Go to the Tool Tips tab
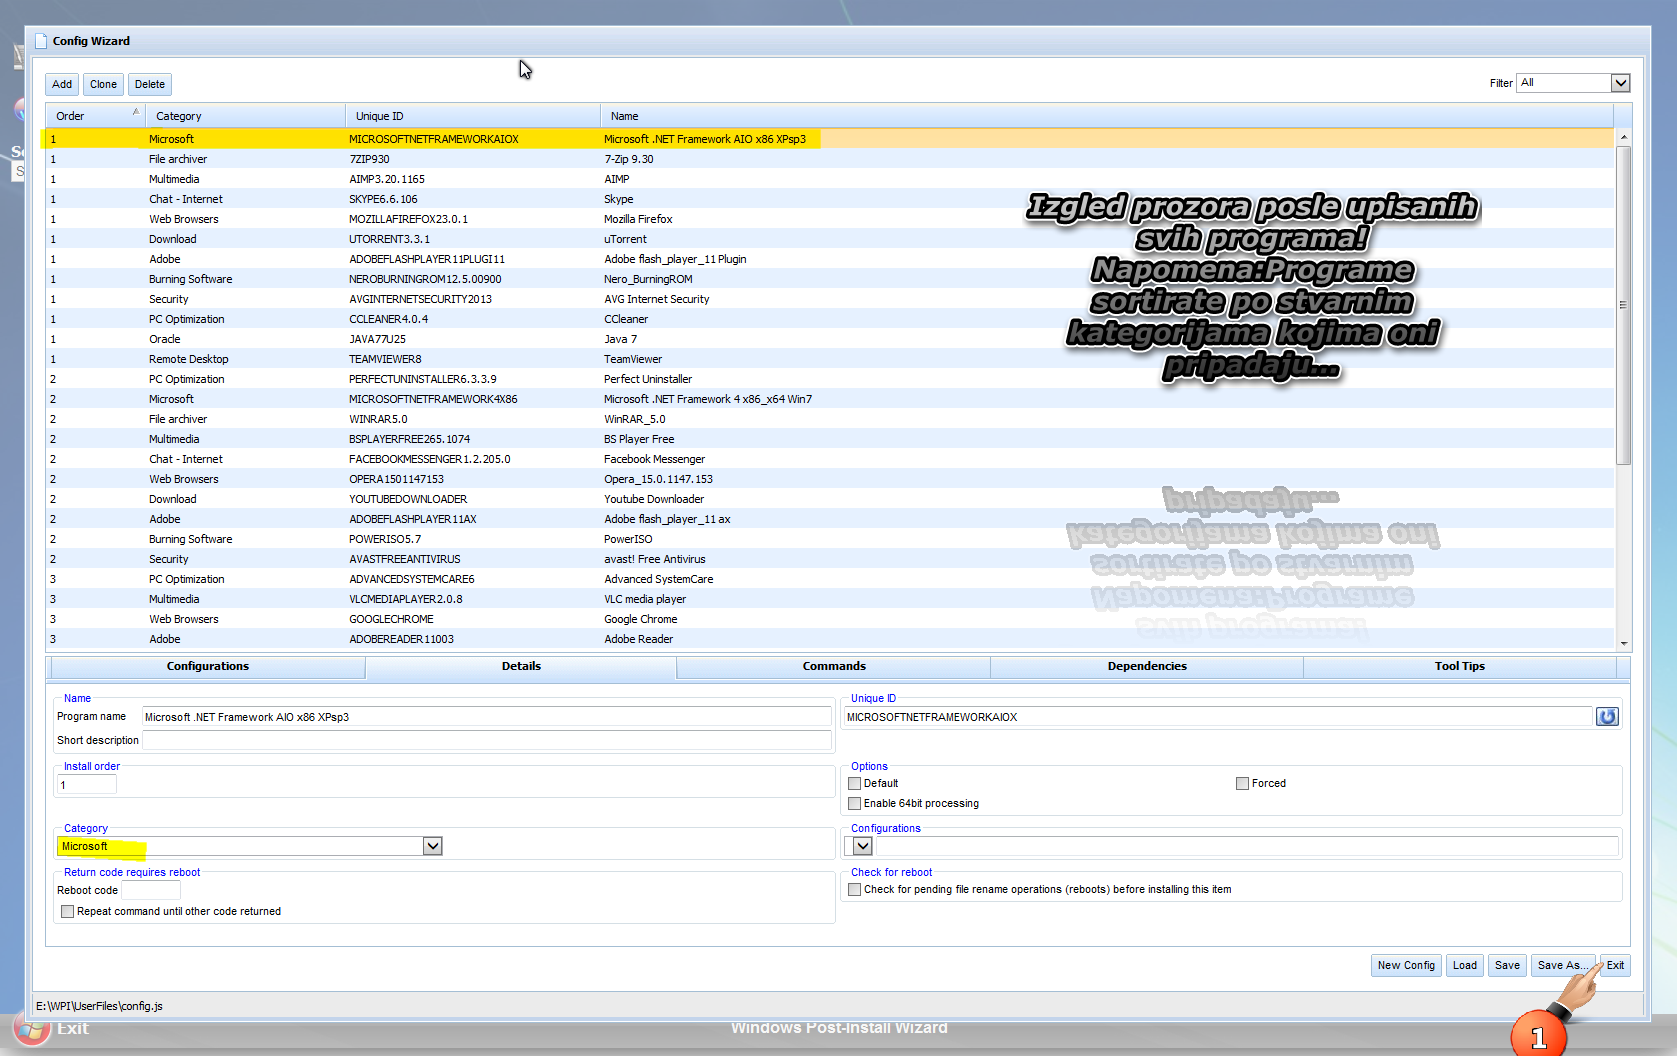Viewport: 1677px width, 1056px height. click(1460, 667)
